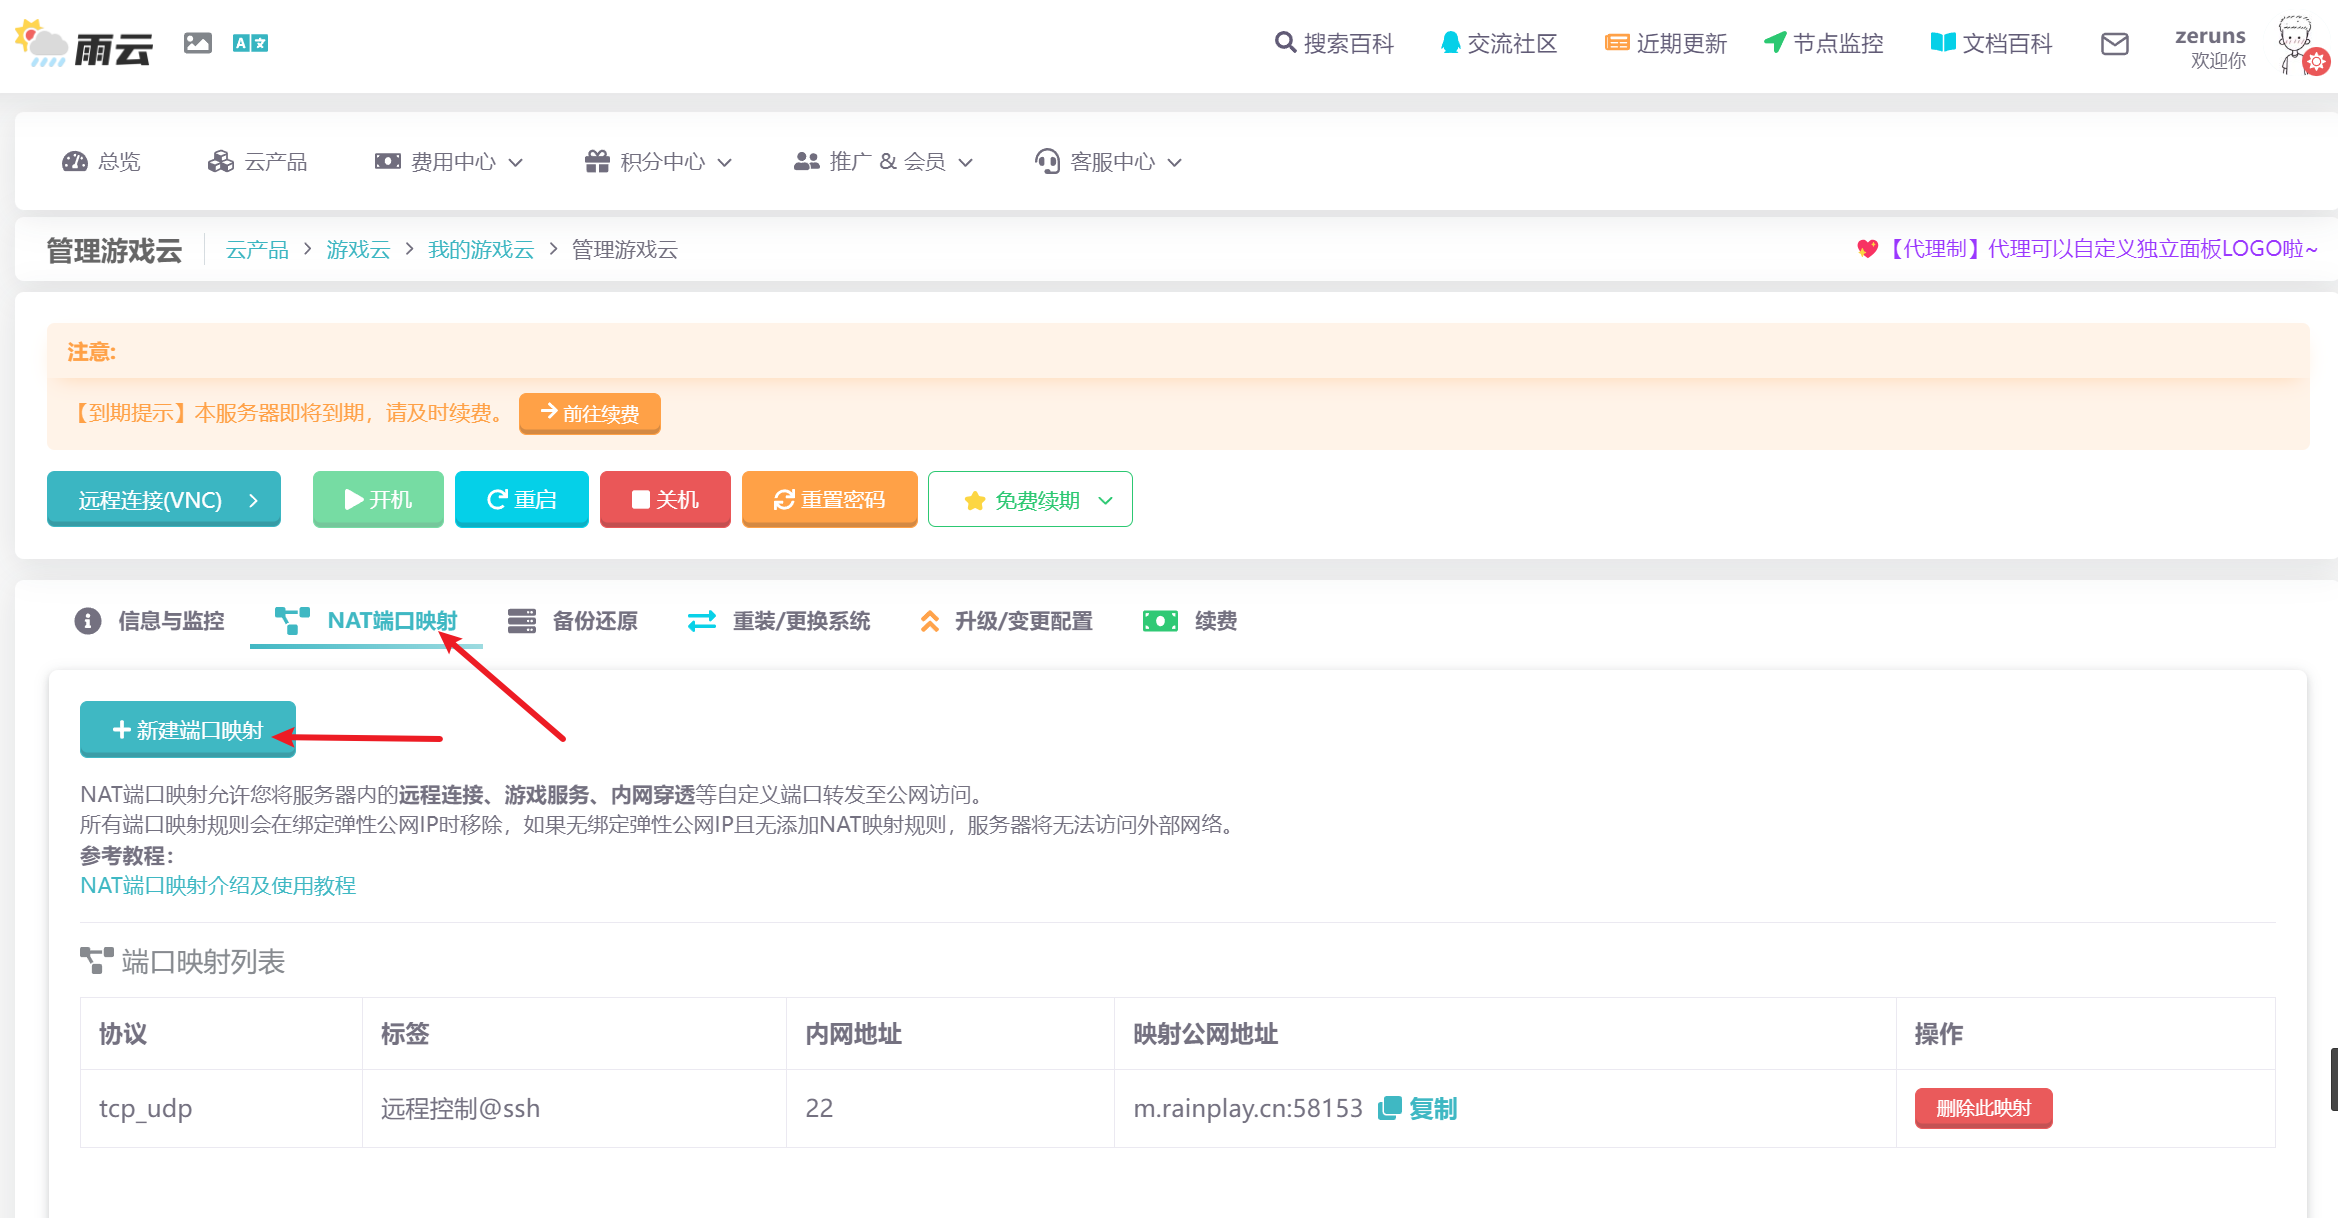Open 搜索百科 search
2338x1218 pixels.
[x=1334, y=44]
